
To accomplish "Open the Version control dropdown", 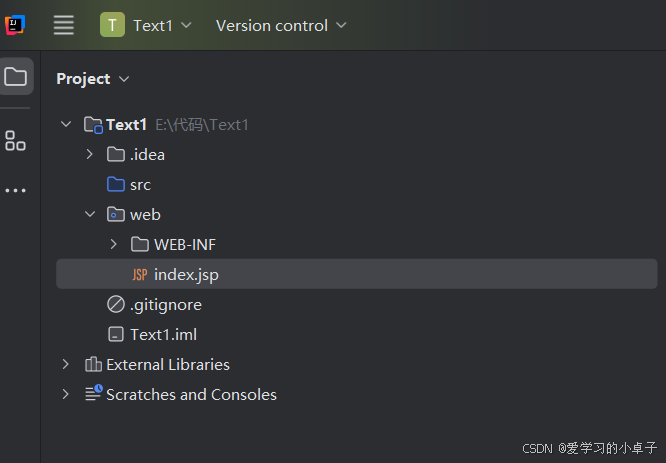I will (x=281, y=25).
